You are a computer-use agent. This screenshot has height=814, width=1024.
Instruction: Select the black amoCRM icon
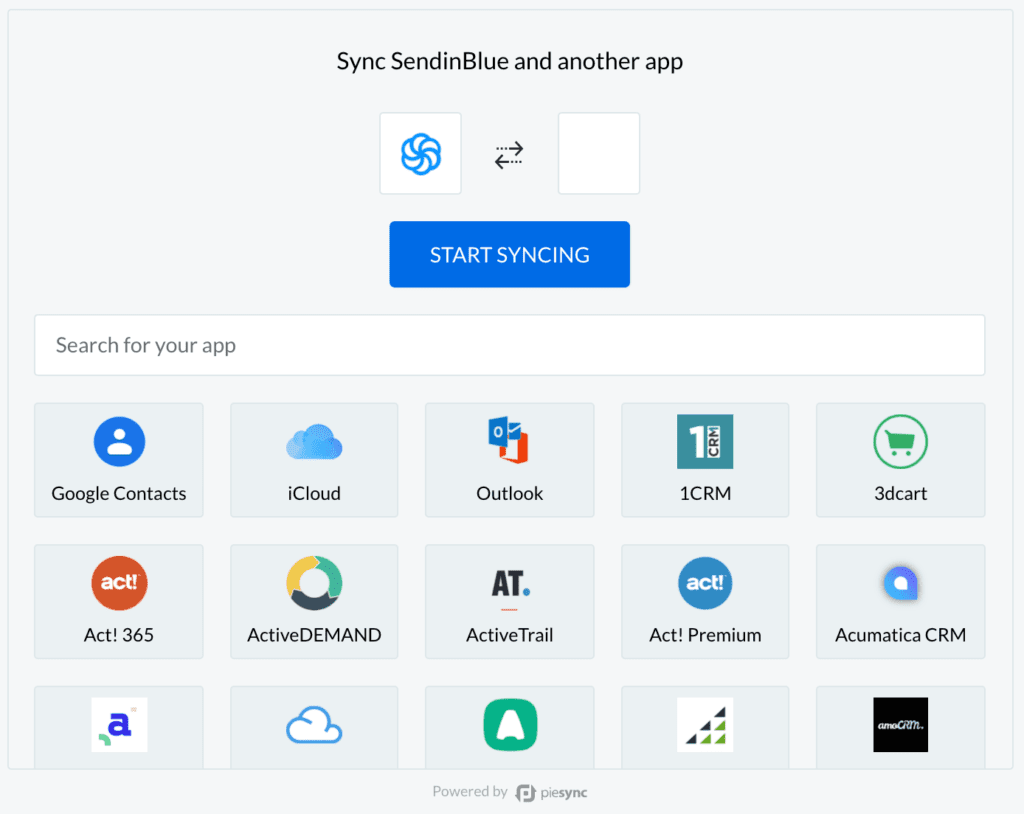click(x=901, y=724)
